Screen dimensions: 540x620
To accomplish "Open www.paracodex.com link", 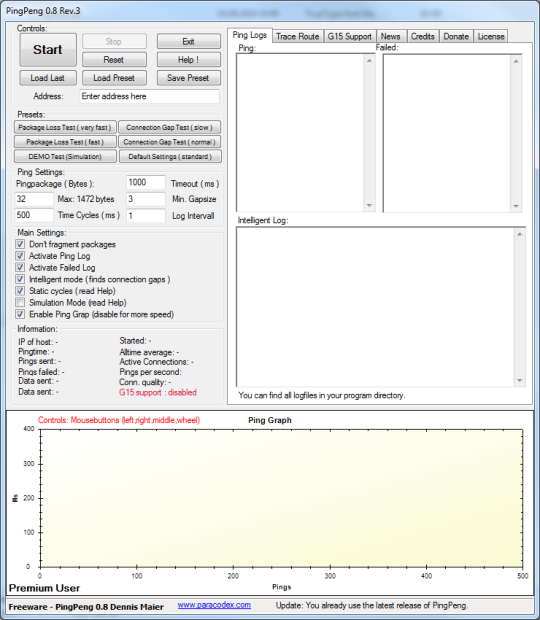I will 214,605.
